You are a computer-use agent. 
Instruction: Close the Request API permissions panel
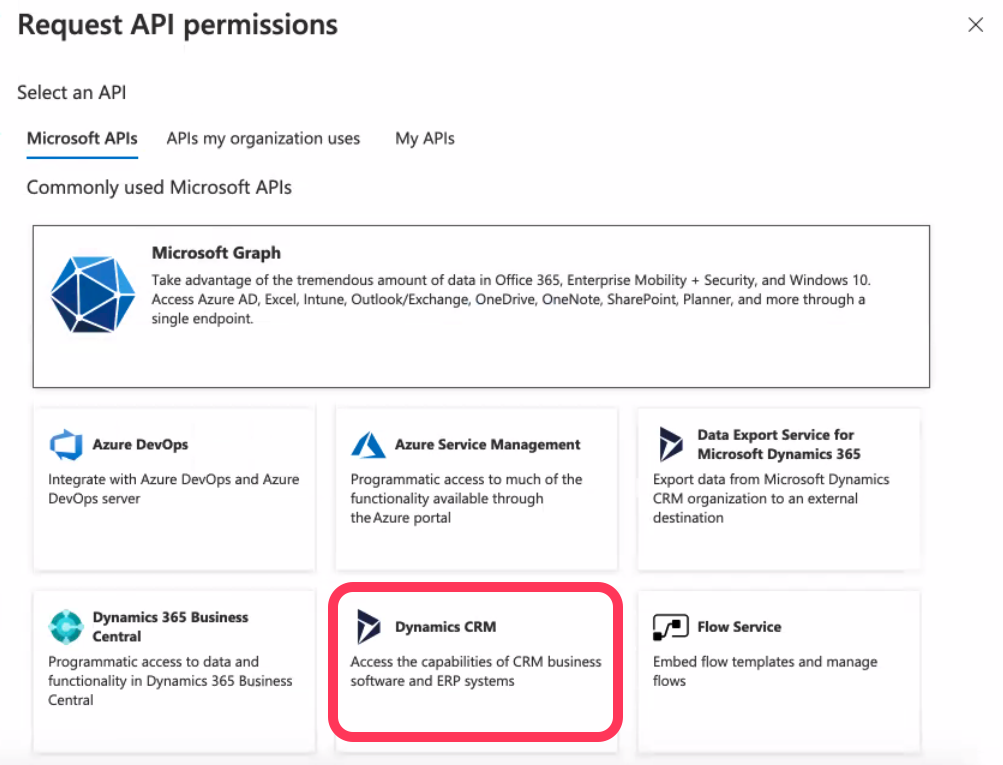point(975,25)
